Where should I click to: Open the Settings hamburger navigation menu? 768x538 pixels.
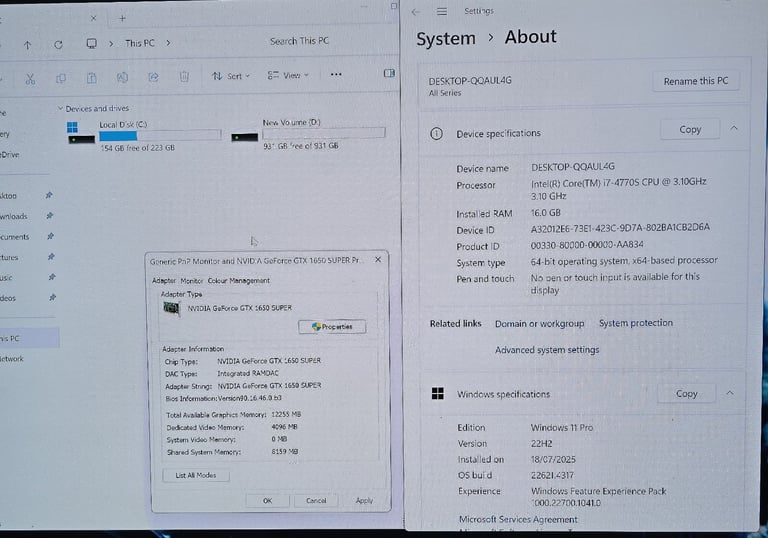click(x=442, y=11)
